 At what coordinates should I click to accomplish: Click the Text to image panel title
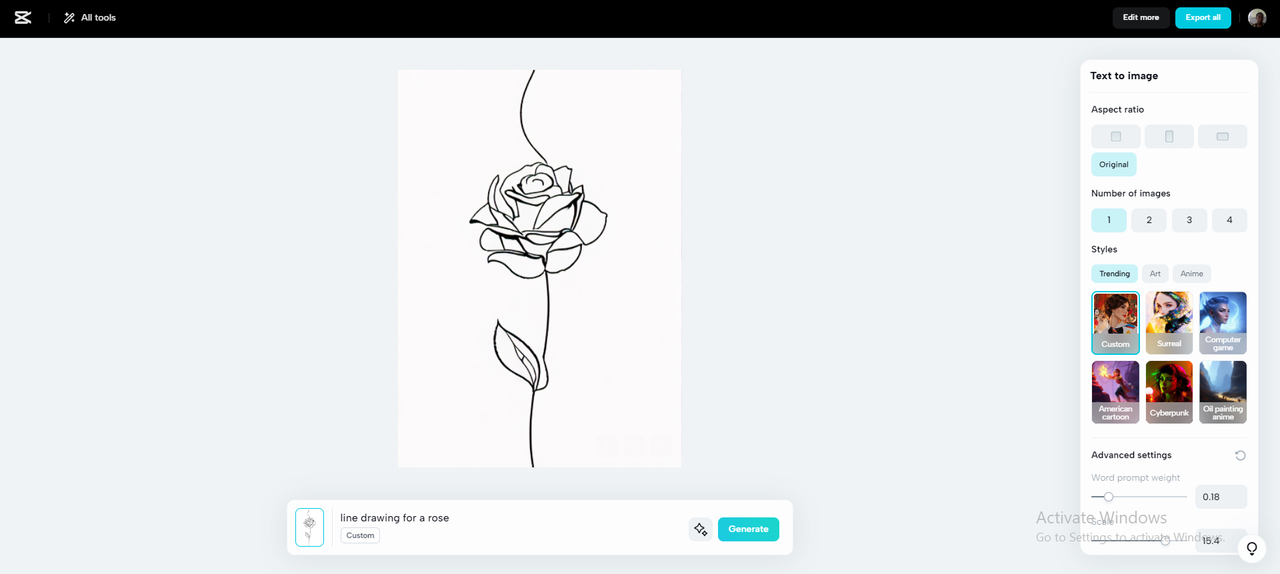(1124, 76)
